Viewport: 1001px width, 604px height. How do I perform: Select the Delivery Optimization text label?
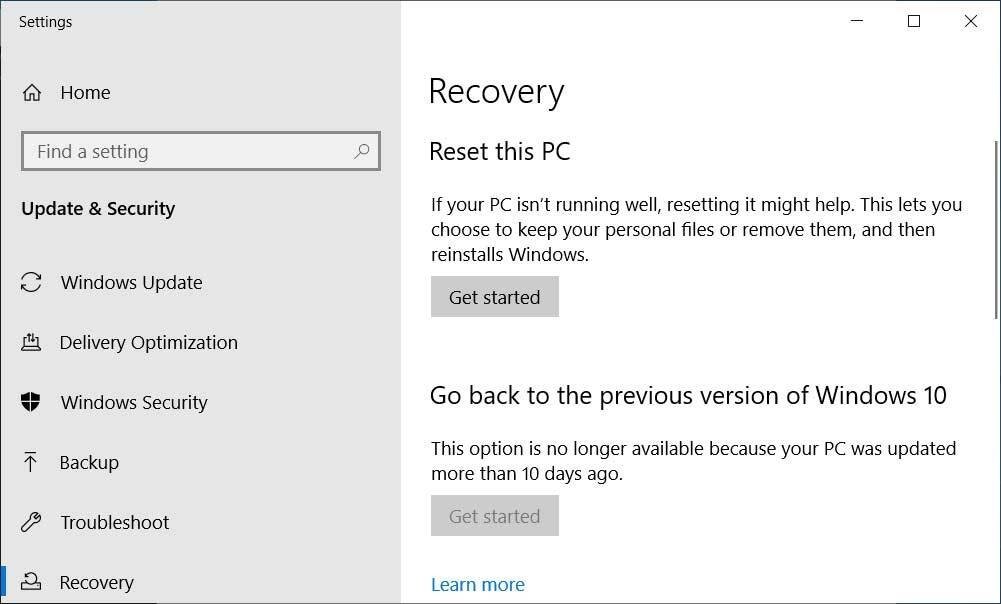pyautogui.click(x=148, y=343)
